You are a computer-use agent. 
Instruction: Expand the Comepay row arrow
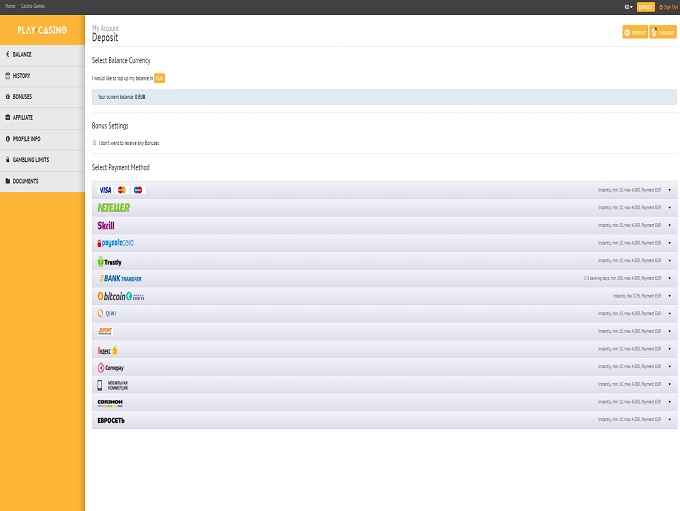pos(670,368)
